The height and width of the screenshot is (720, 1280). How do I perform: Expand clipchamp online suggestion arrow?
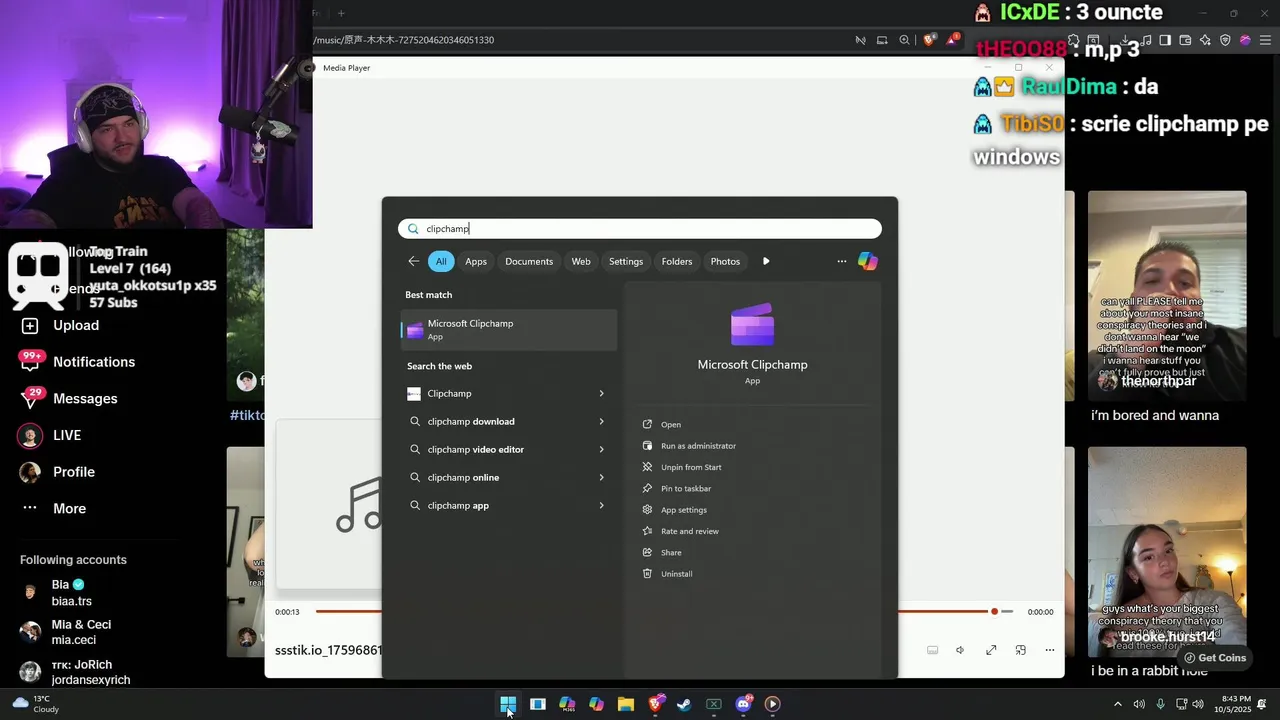coord(601,478)
